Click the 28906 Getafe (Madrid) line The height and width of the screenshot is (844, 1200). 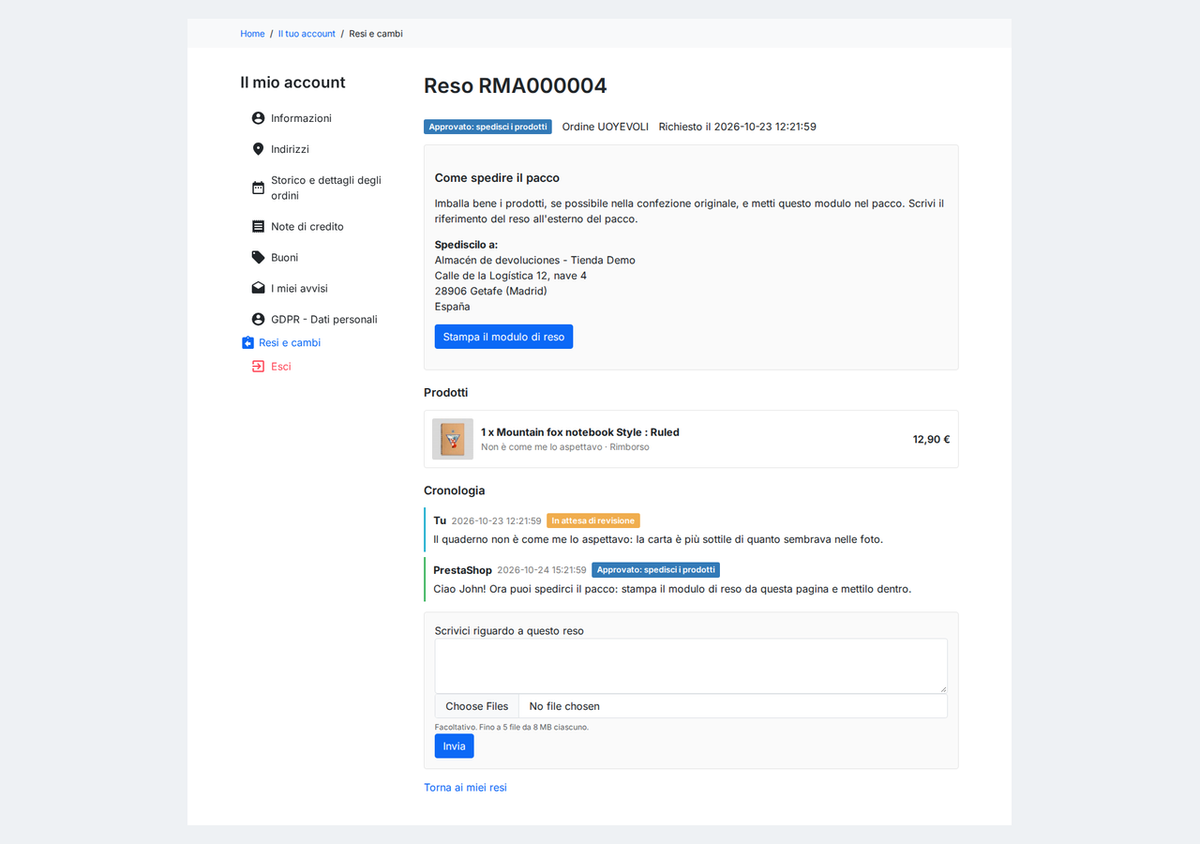491,291
